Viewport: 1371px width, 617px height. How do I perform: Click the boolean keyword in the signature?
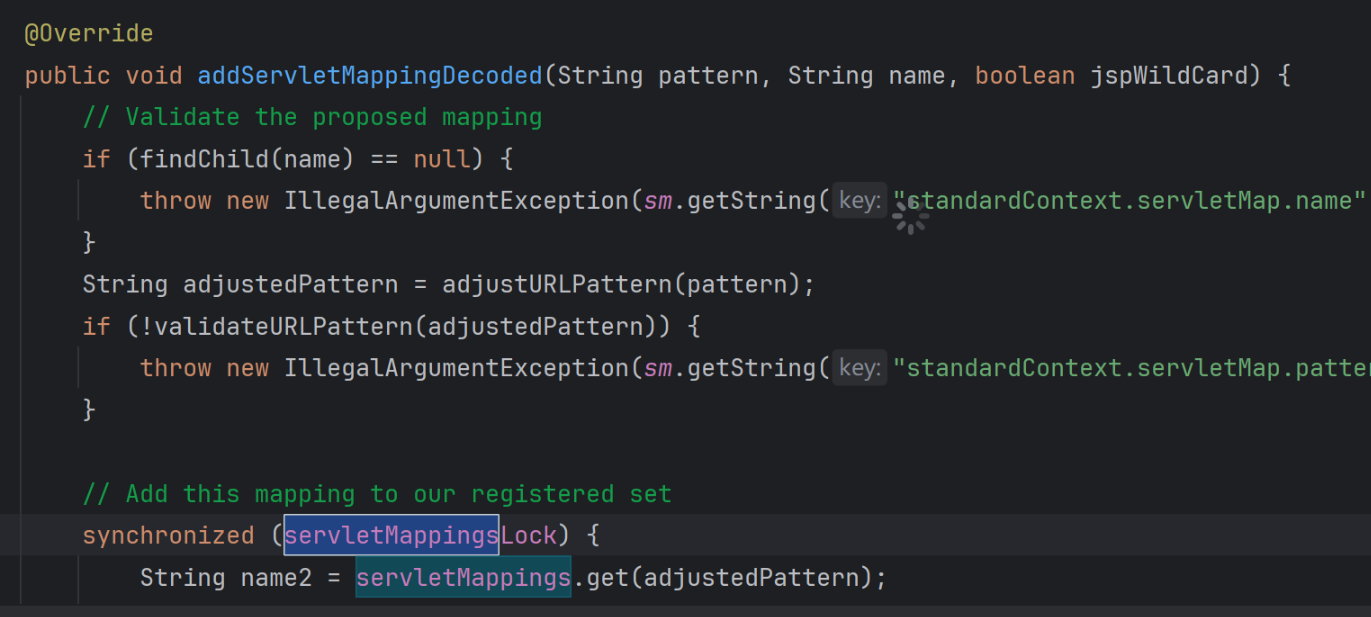1024,76
